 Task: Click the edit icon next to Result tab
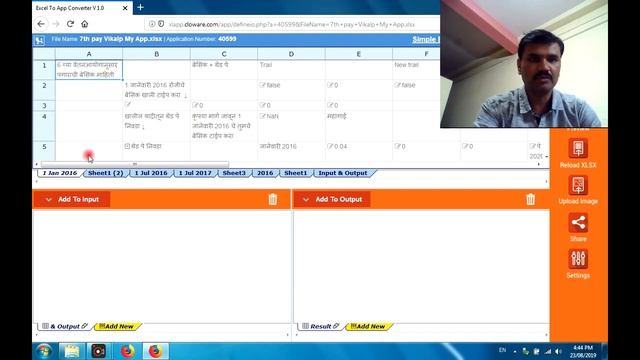[336, 326]
